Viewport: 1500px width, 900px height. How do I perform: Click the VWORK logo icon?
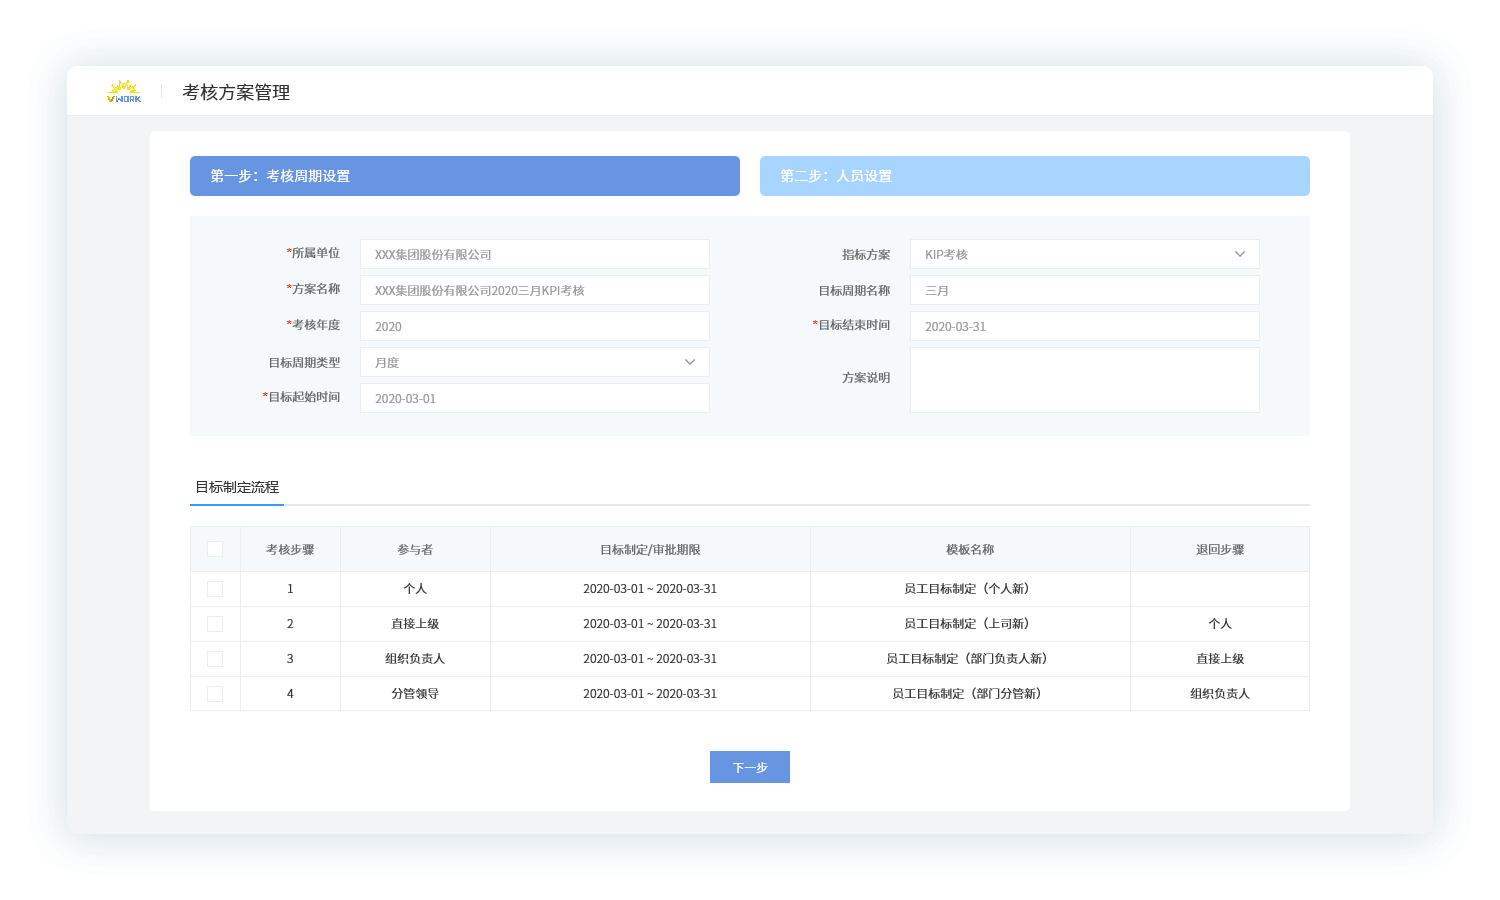pyautogui.click(x=124, y=91)
